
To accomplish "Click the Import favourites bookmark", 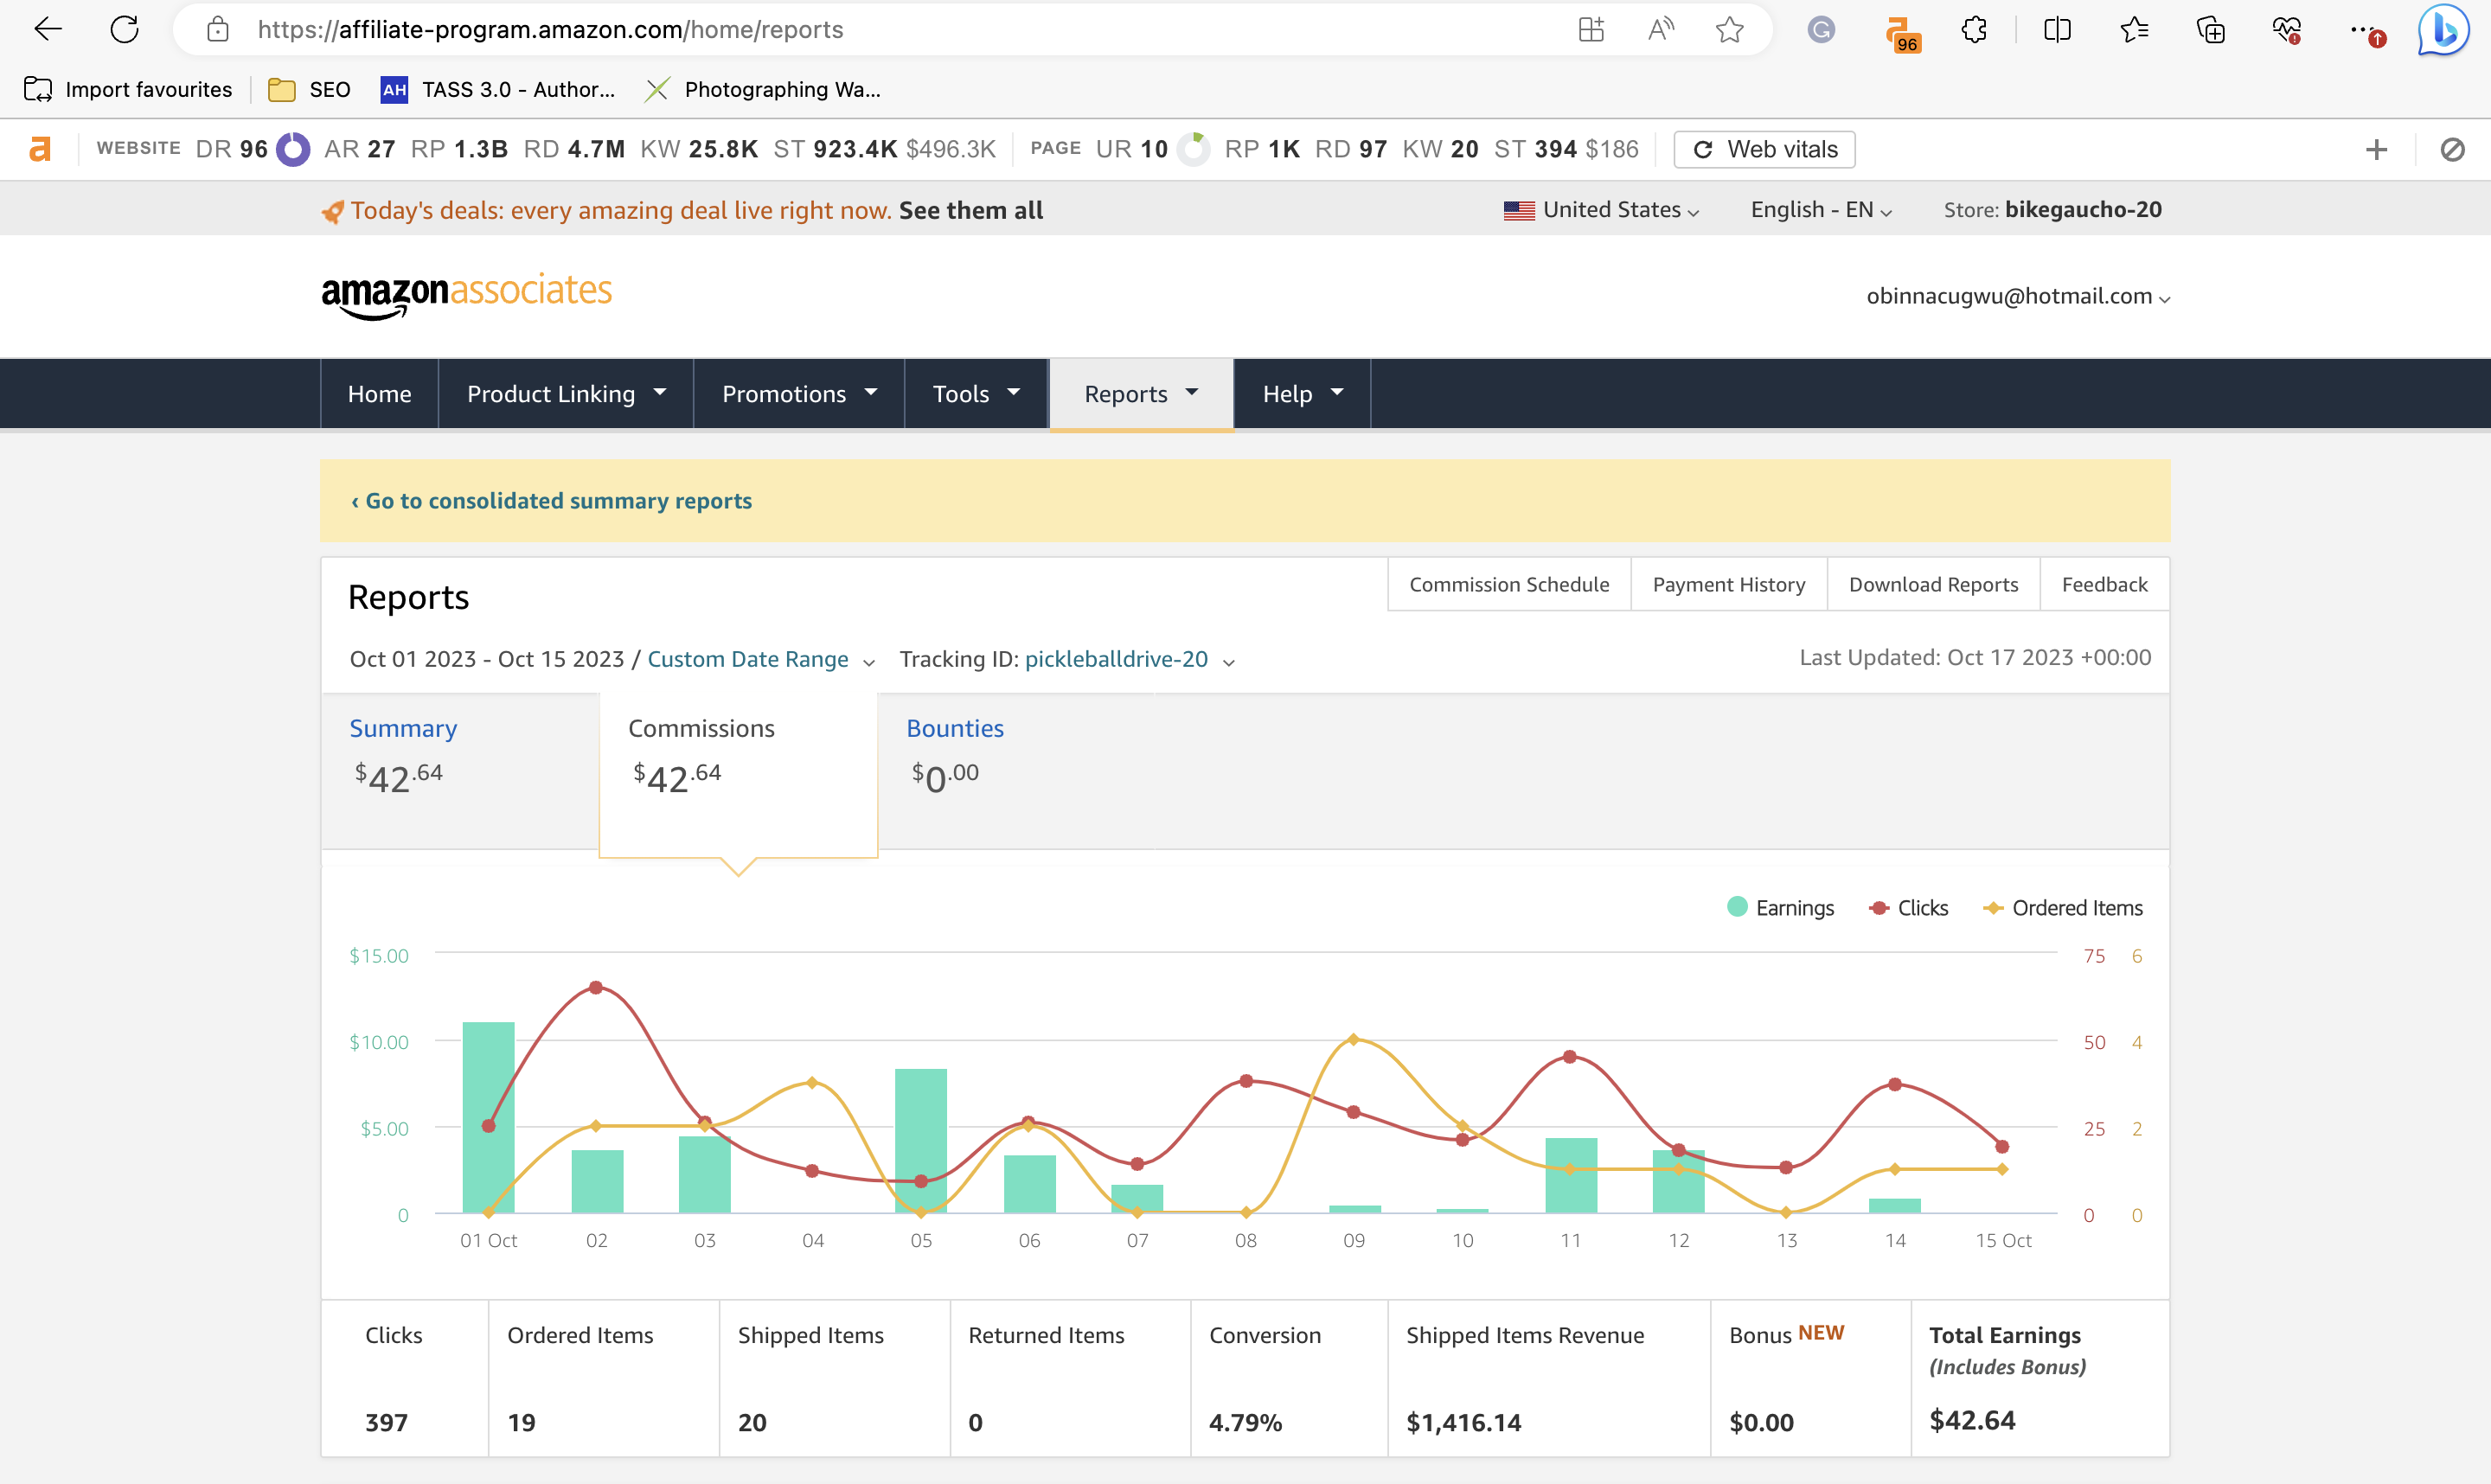I will click(x=128, y=90).
